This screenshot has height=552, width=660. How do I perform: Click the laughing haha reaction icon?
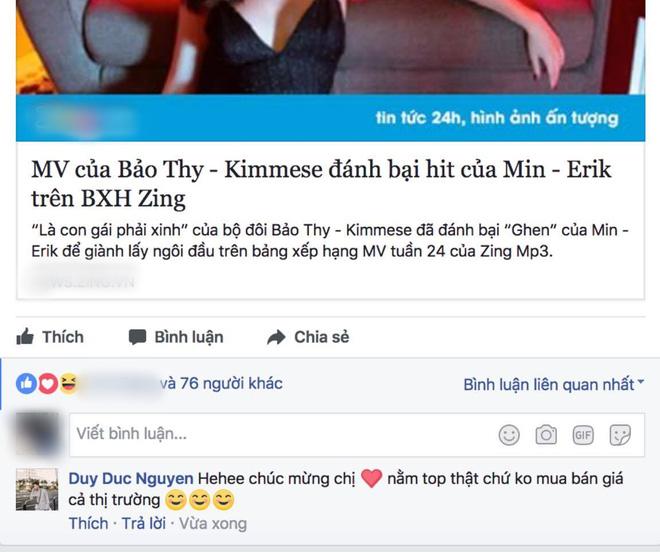pos(69,384)
